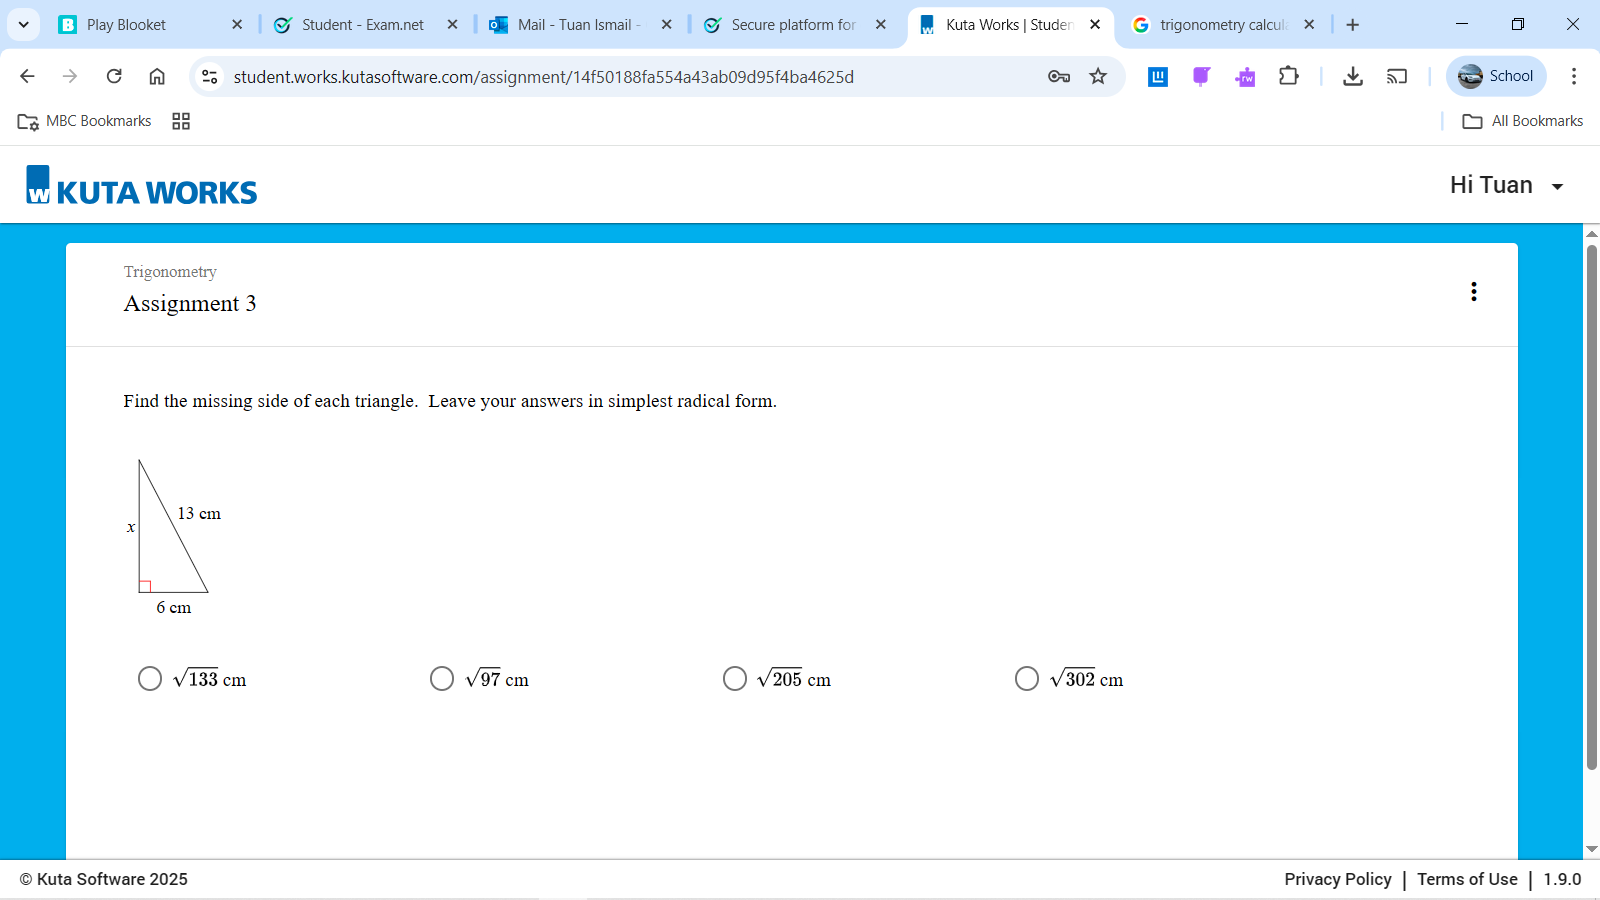Open the Extensions puzzle icon

tap(1289, 76)
